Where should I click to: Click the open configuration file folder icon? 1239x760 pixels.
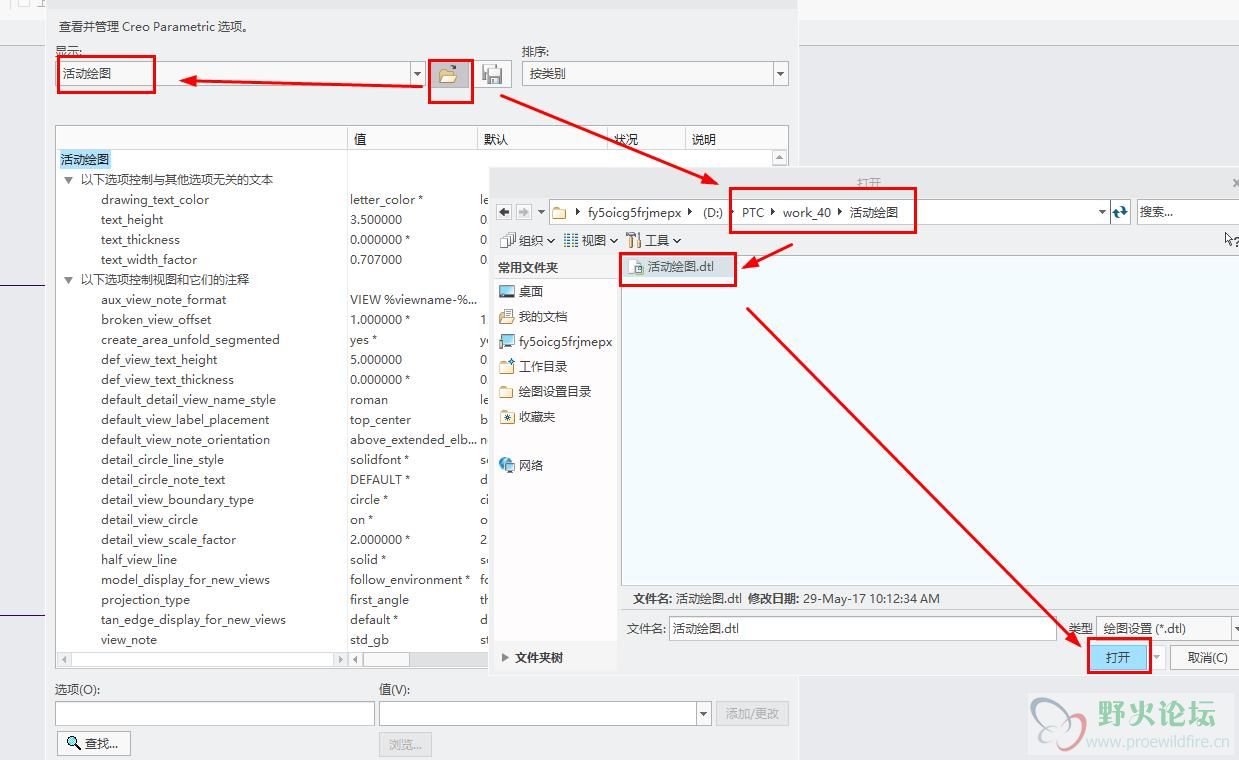(x=449, y=74)
